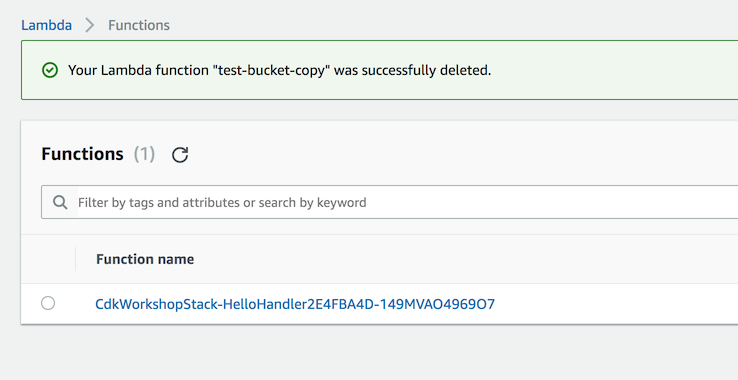Reload the Functions list with refresh icon
Image resolution: width=738 pixels, height=380 pixels.
click(180, 154)
